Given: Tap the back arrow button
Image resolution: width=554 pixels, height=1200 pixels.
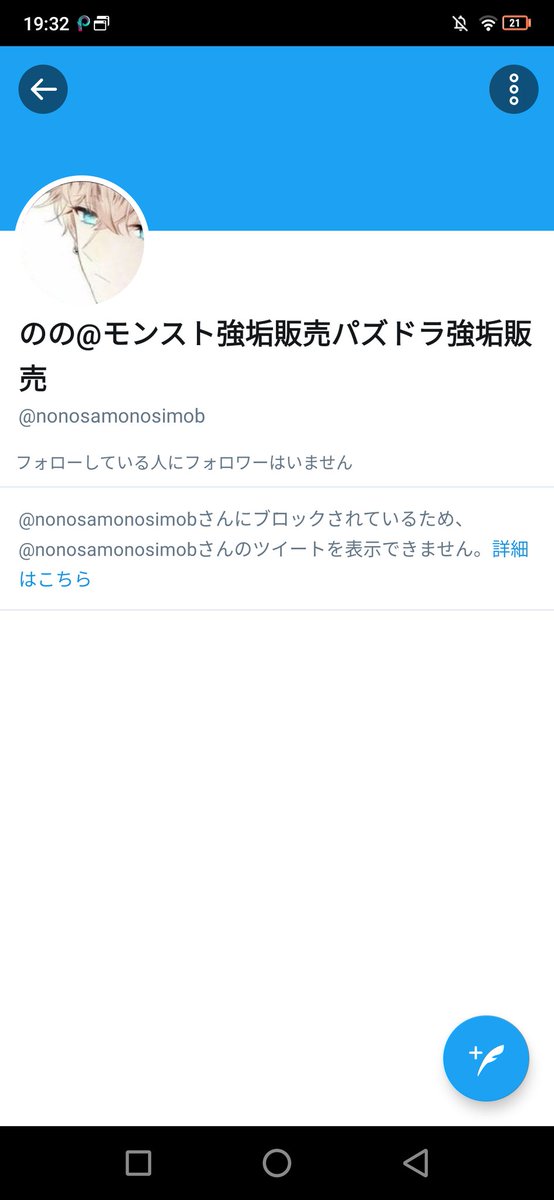Looking at the screenshot, I should [x=43, y=89].
